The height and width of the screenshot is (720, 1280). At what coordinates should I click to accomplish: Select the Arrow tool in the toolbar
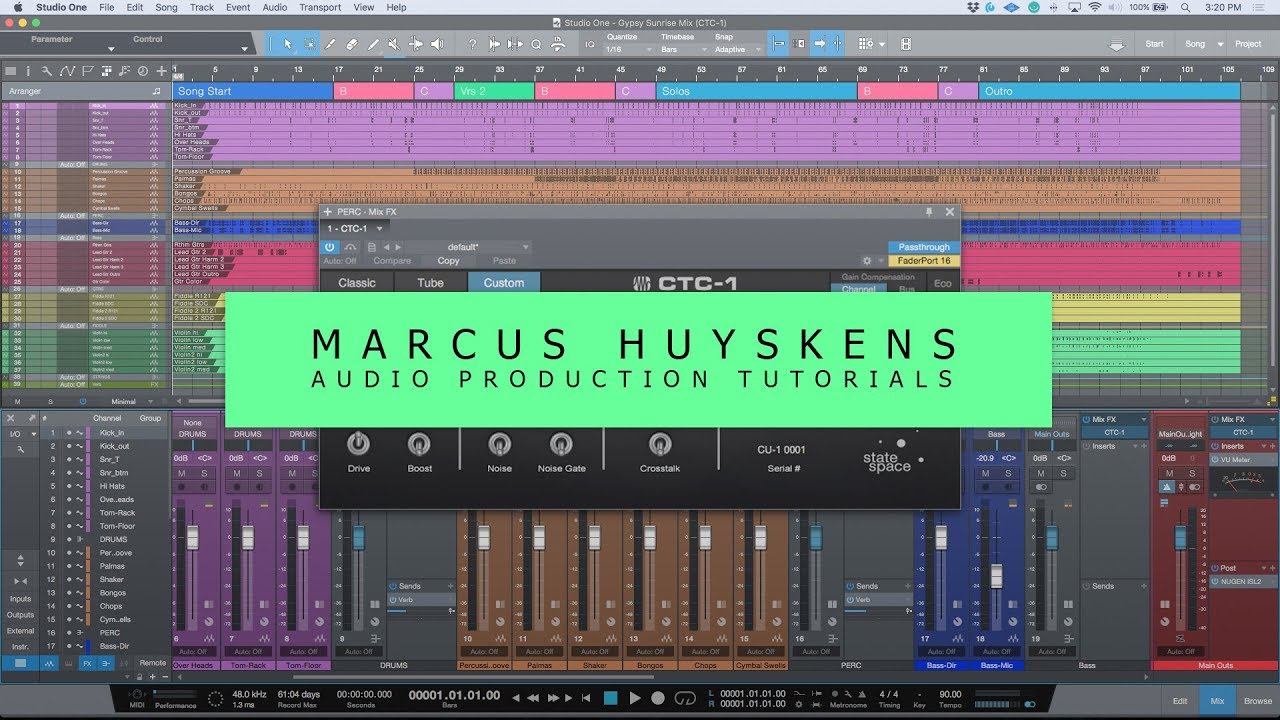288,44
